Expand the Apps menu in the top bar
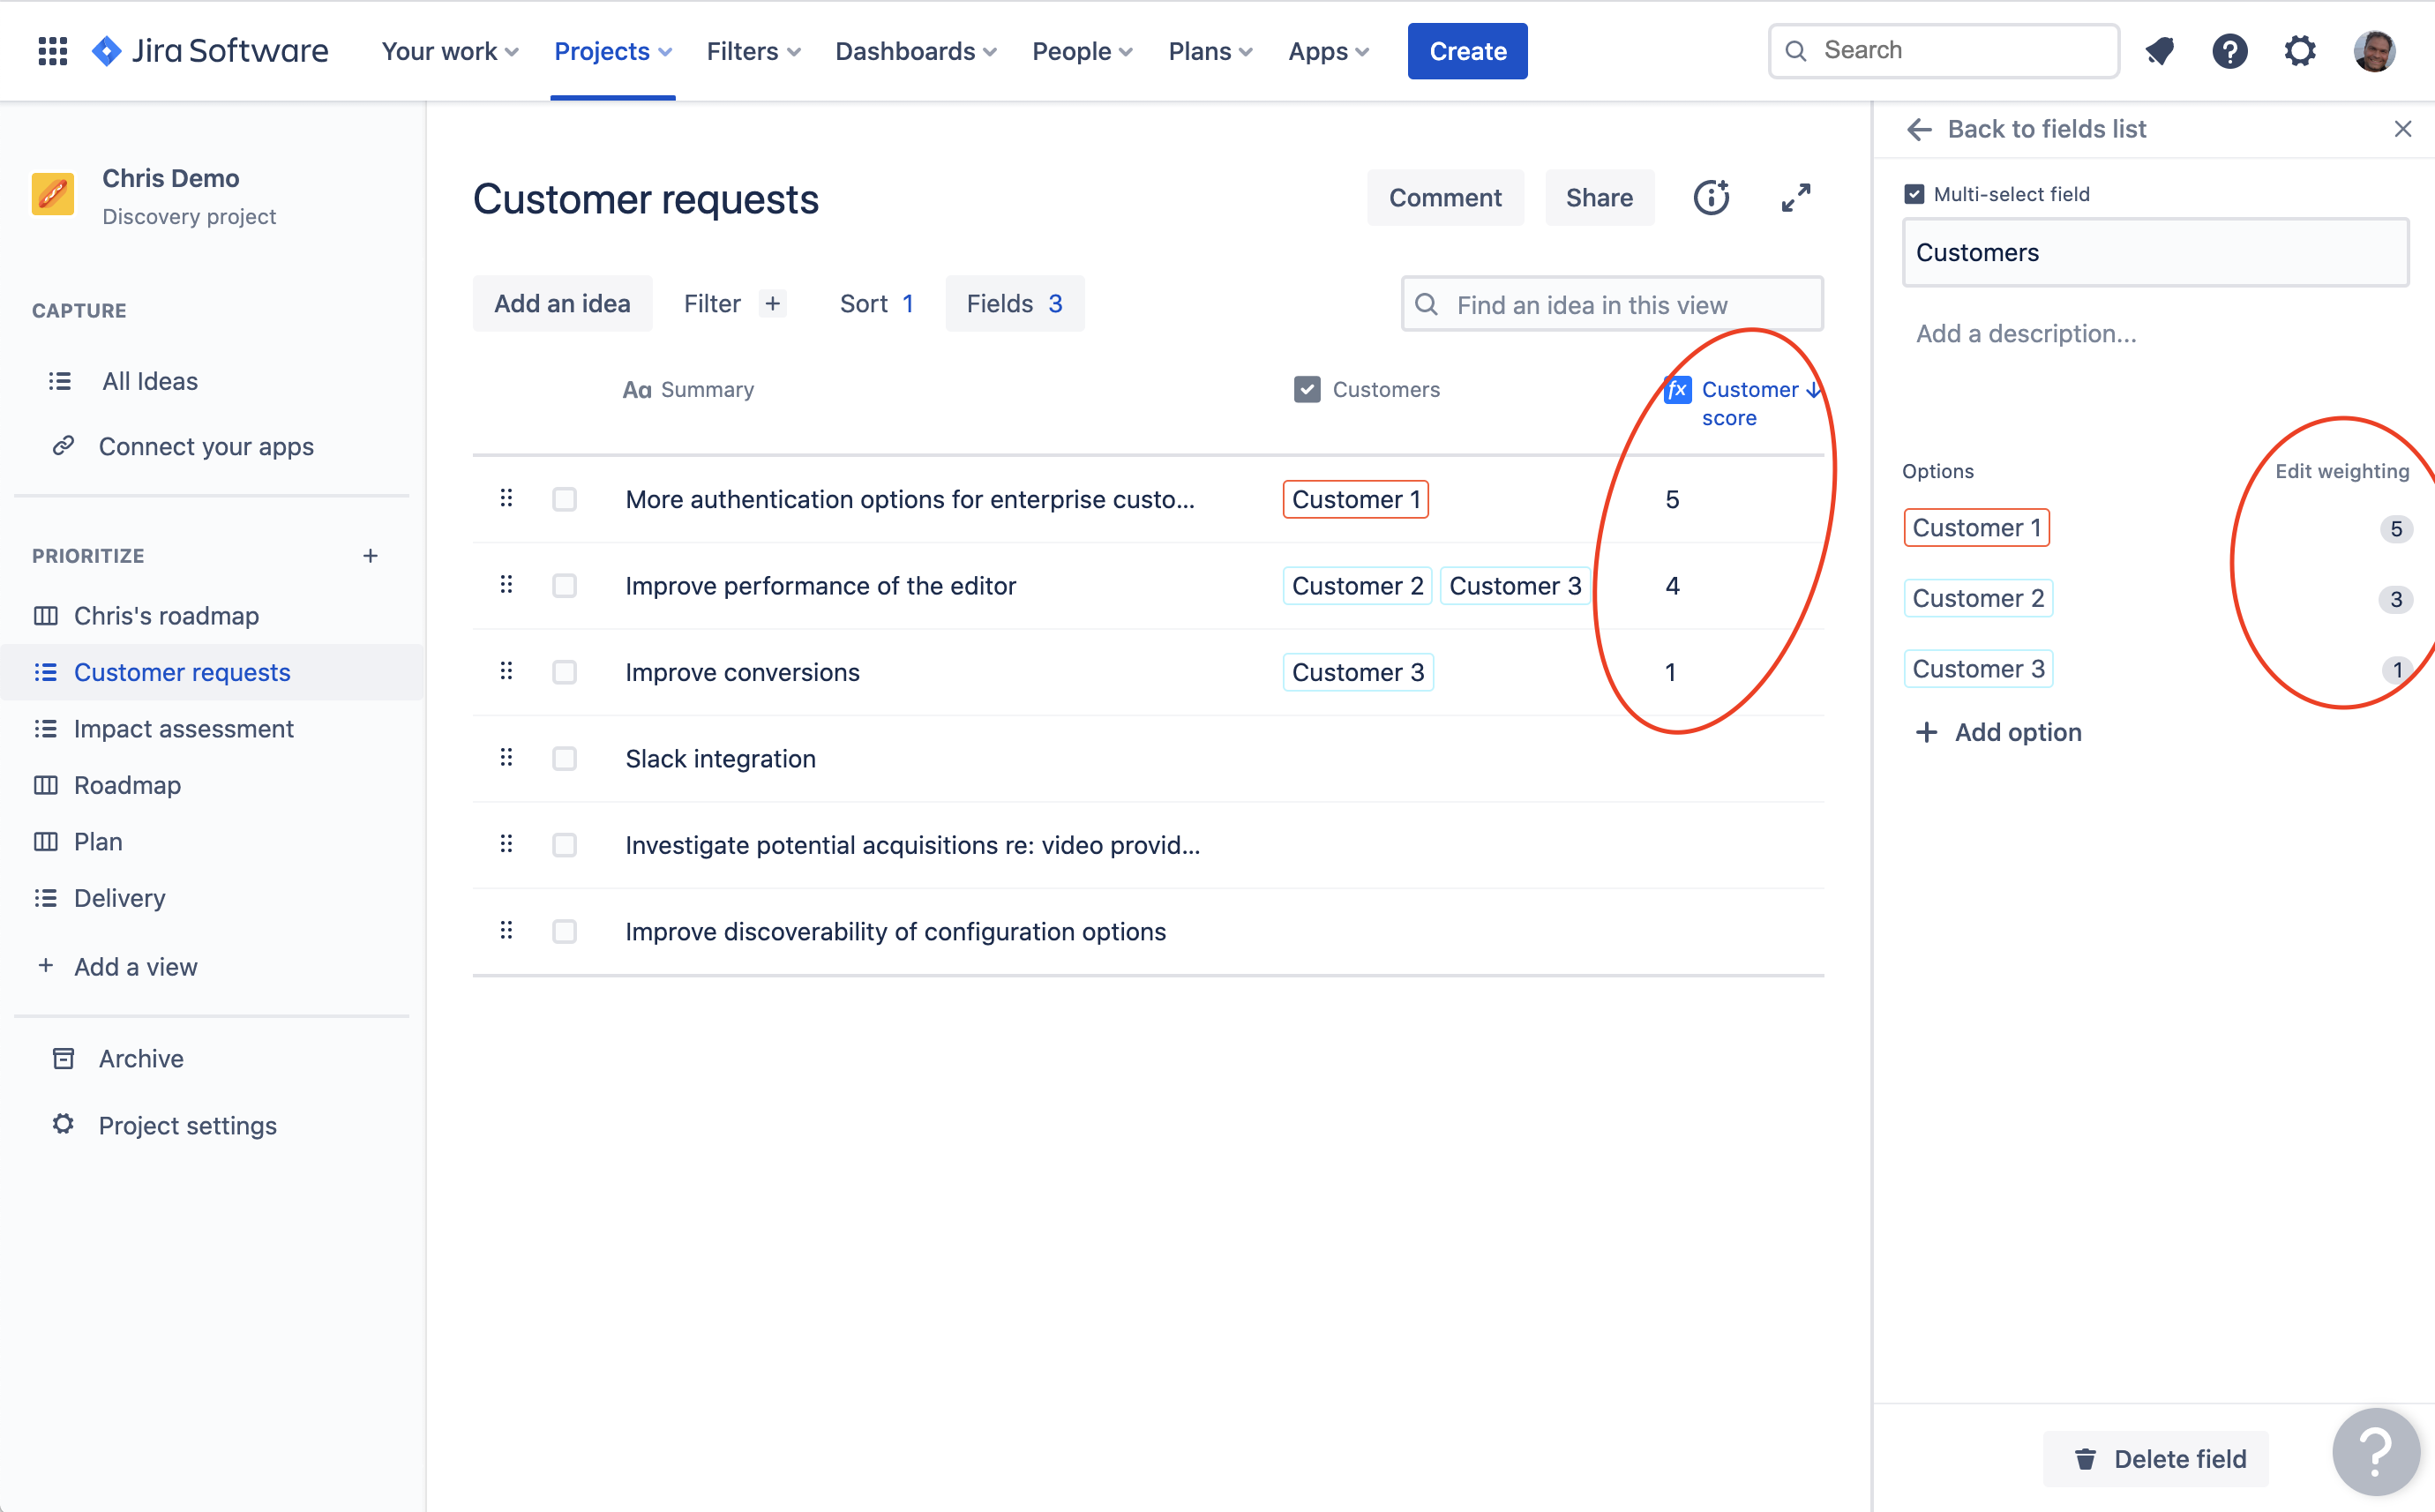2435x1512 pixels. coord(1328,51)
